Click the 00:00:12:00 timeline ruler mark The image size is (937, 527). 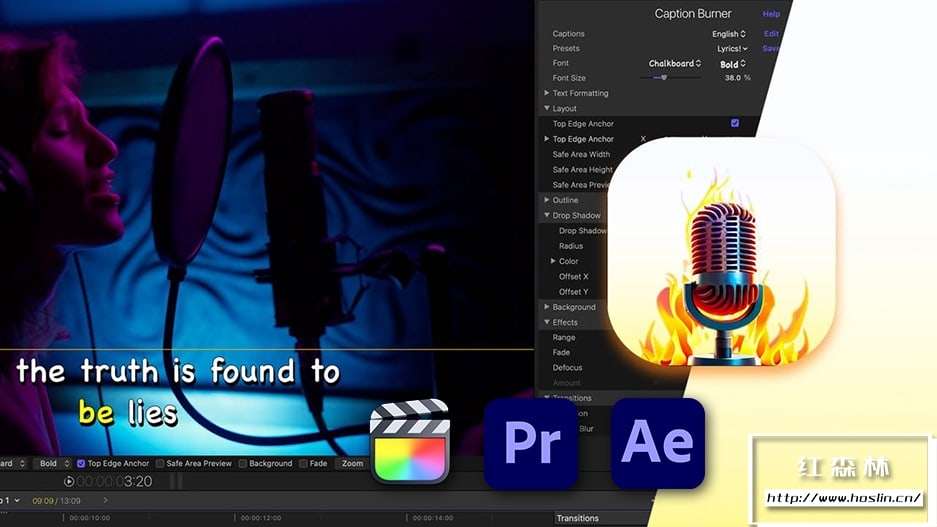pyautogui.click(x=261, y=518)
